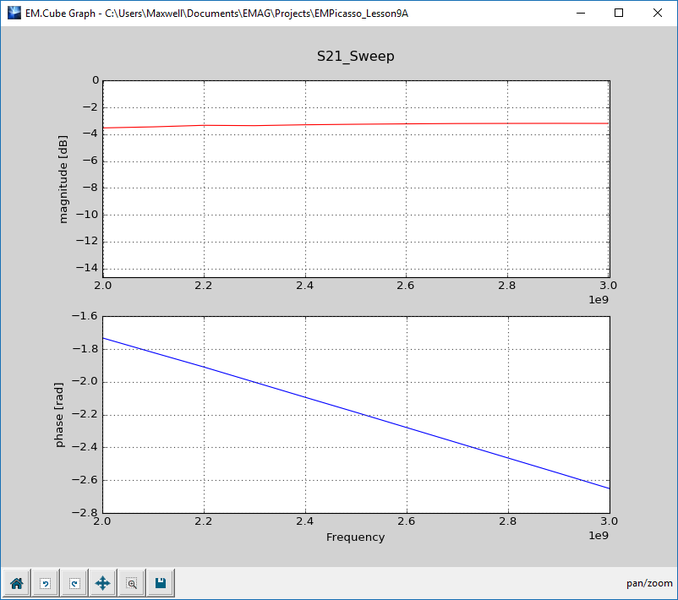Click inside the upper magnitude plot area
678x600 pixels.
pos(356,199)
